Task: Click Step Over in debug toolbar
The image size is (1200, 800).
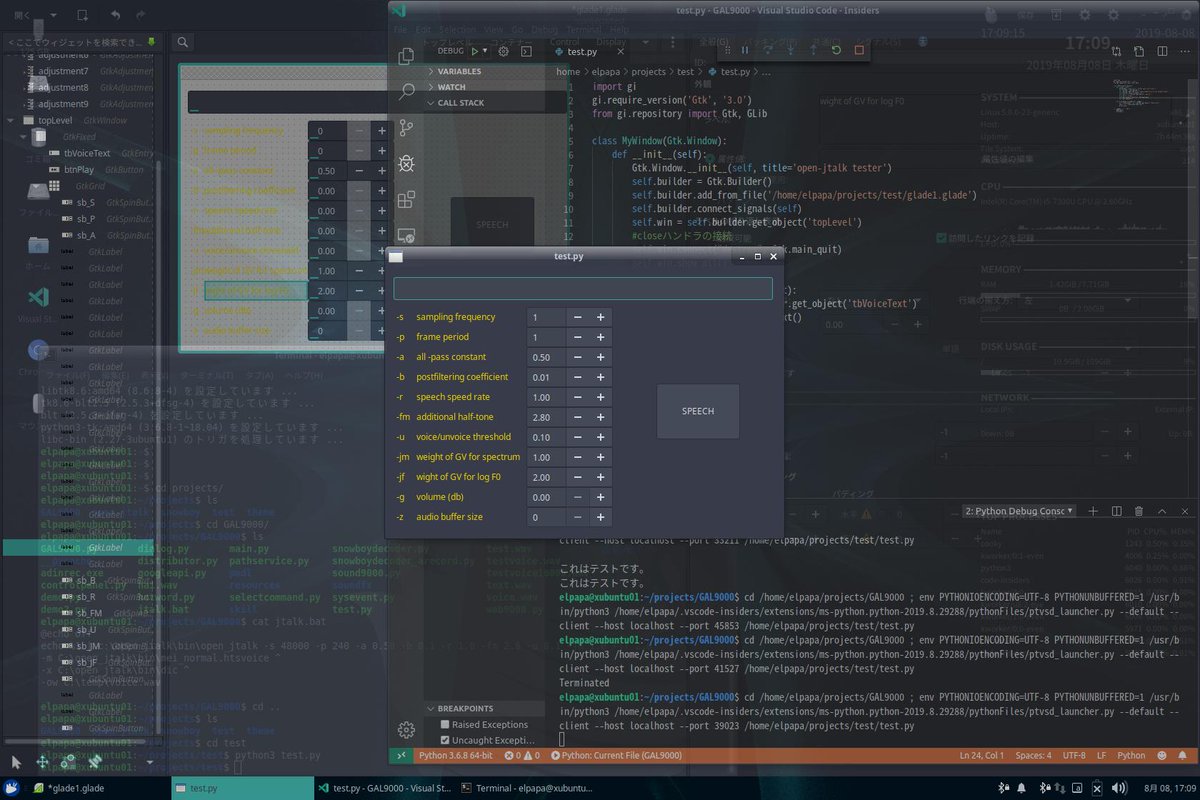Action: [x=768, y=50]
